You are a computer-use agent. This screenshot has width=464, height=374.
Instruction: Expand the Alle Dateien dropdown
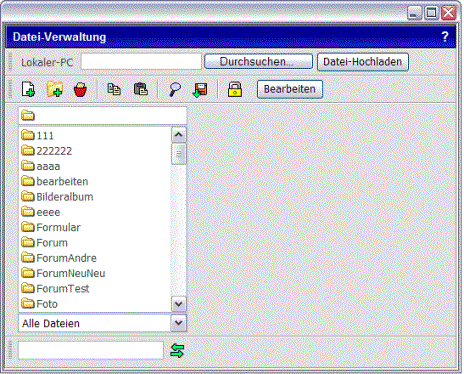179,323
